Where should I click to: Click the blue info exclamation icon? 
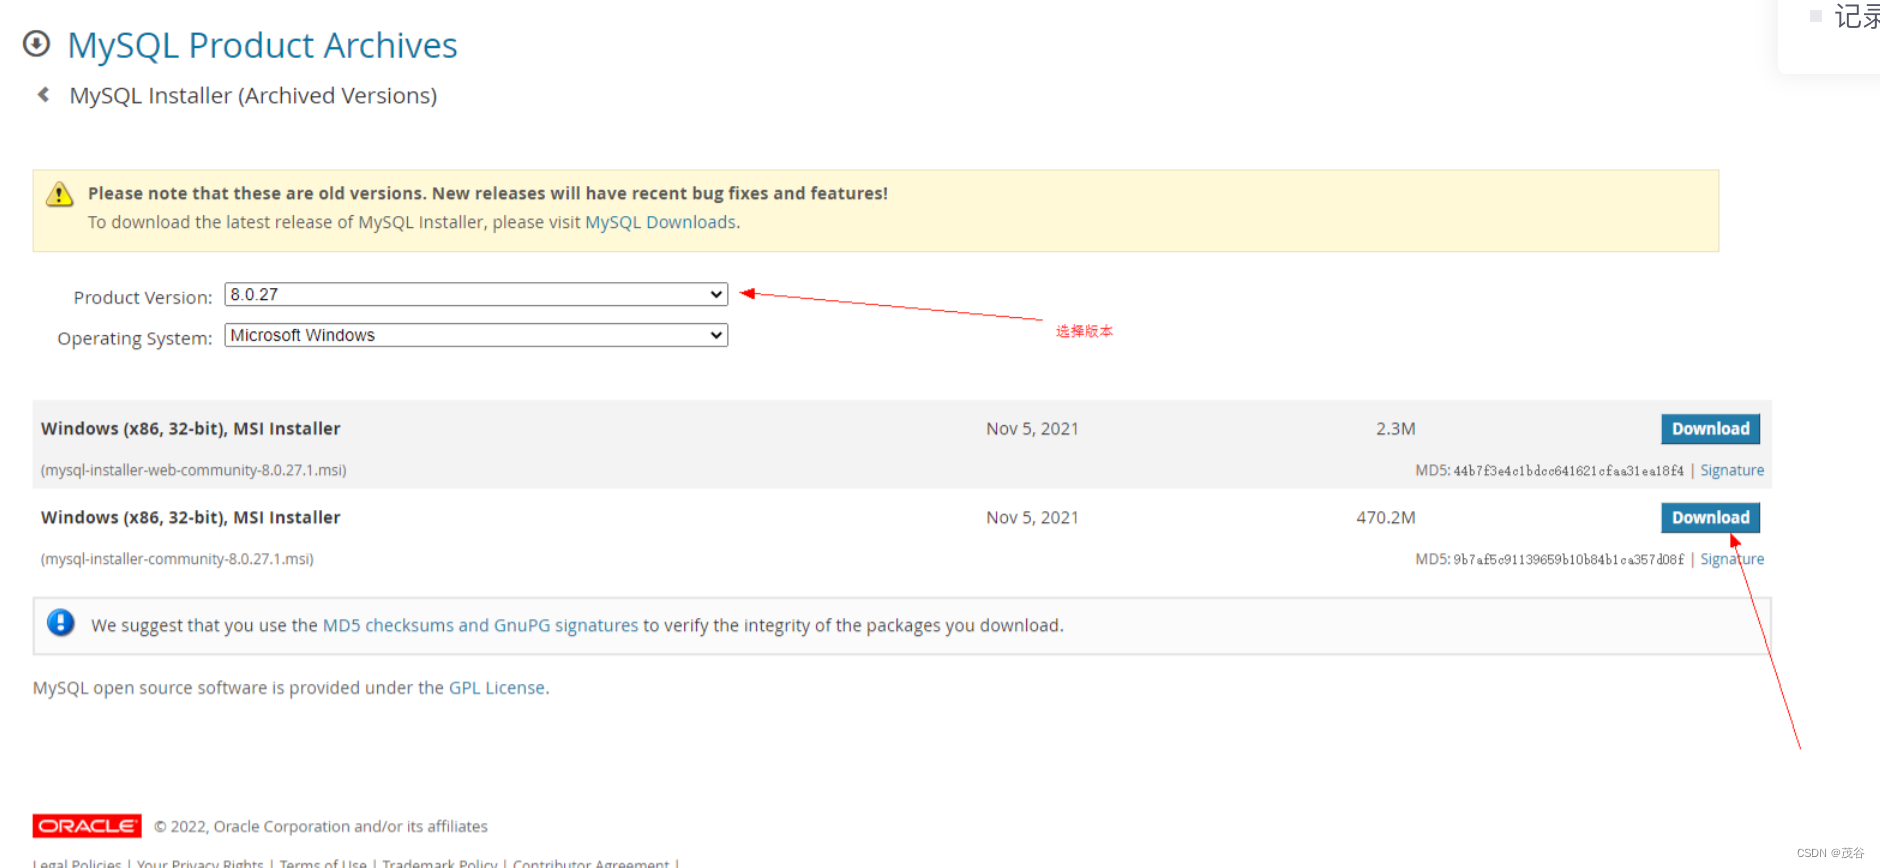pos(61,623)
